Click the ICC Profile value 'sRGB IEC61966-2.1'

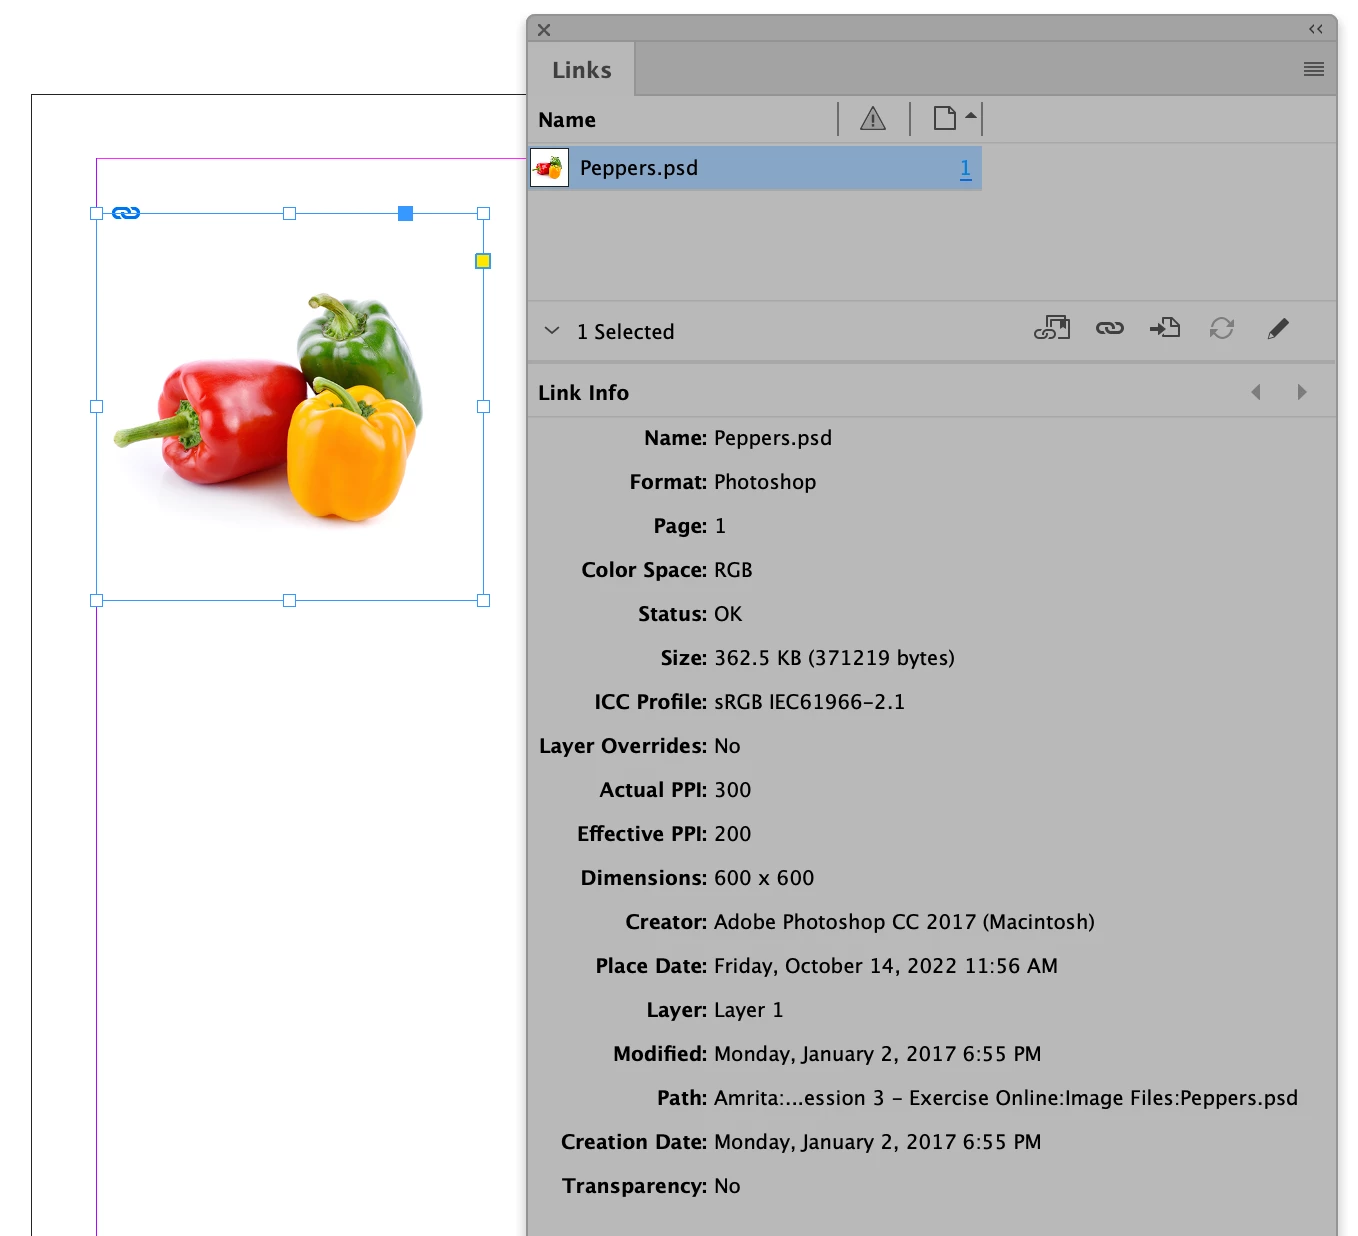[809, 702]
